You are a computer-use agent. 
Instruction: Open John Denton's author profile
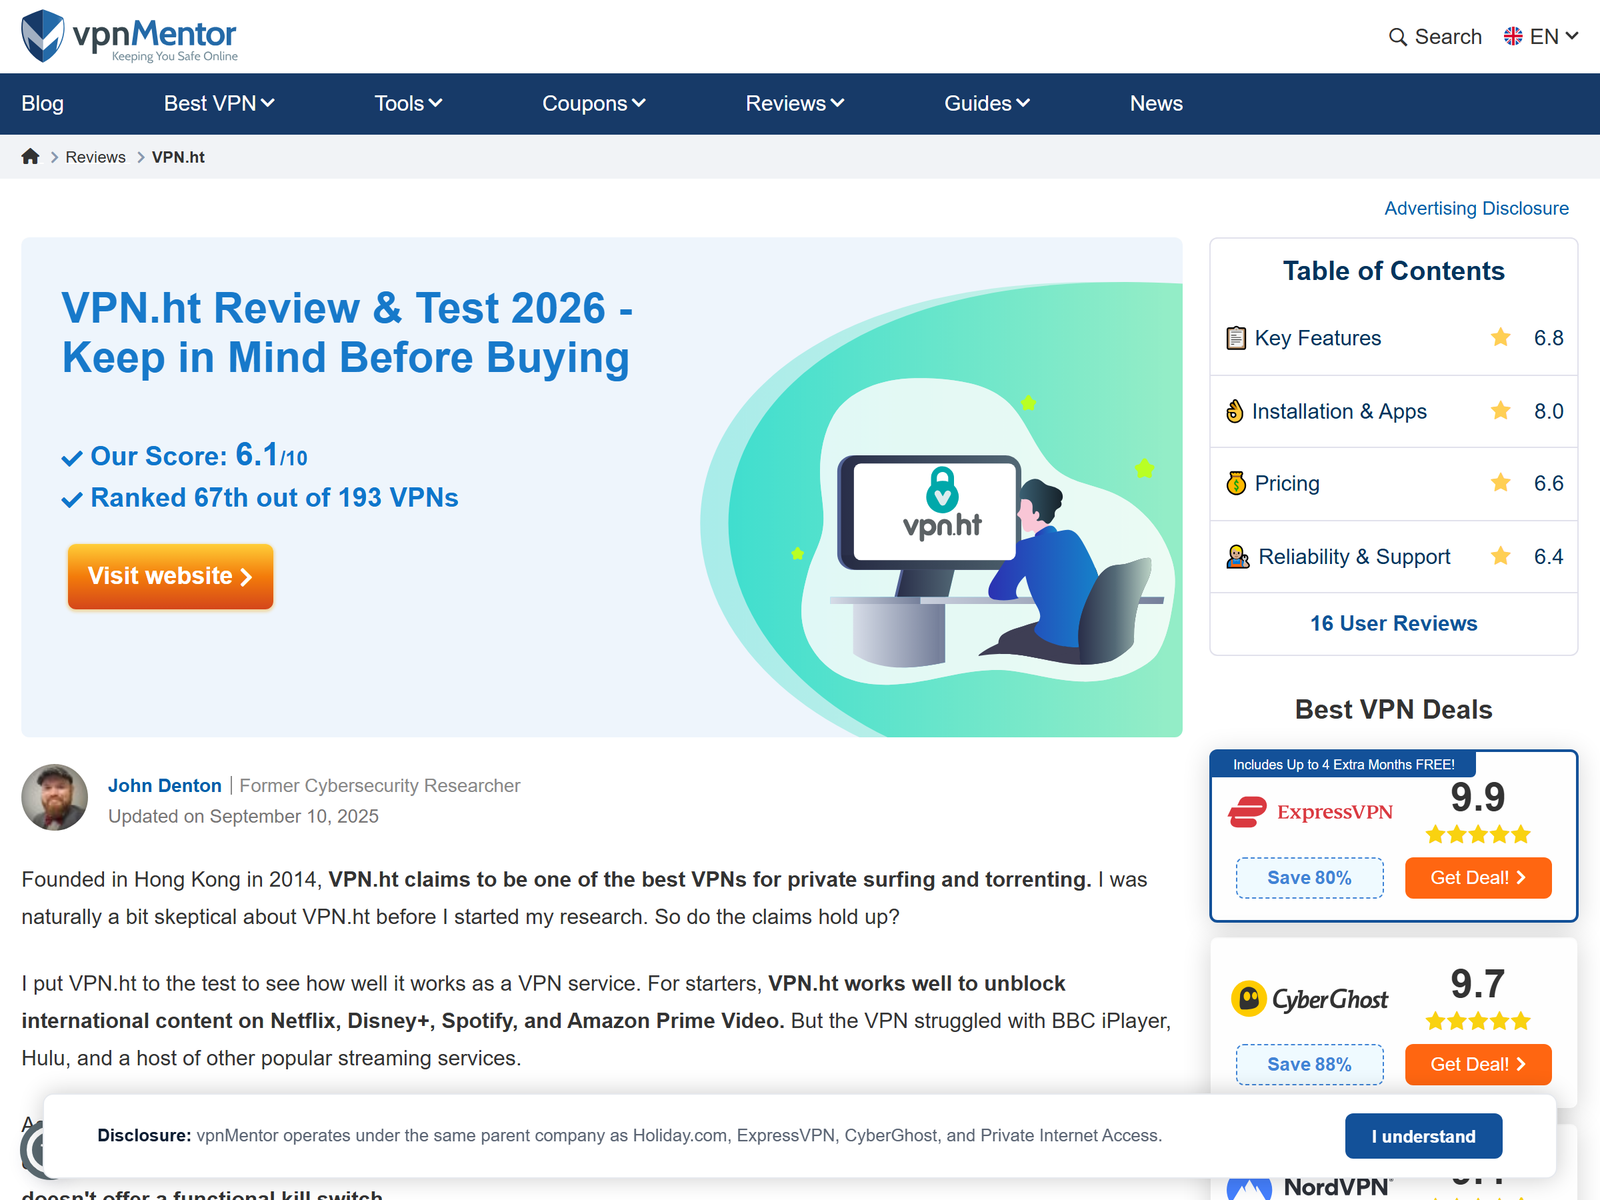point(165,786)
